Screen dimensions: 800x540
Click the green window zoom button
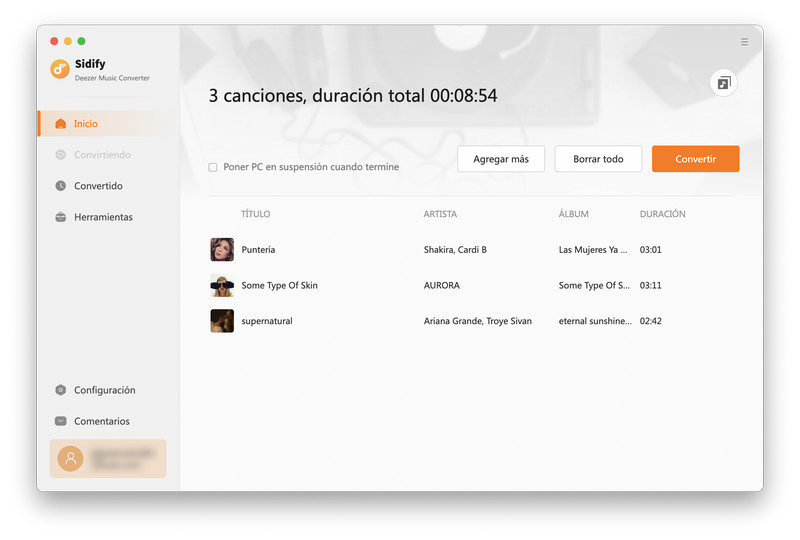pyautogui.click(x=82, y=41)
